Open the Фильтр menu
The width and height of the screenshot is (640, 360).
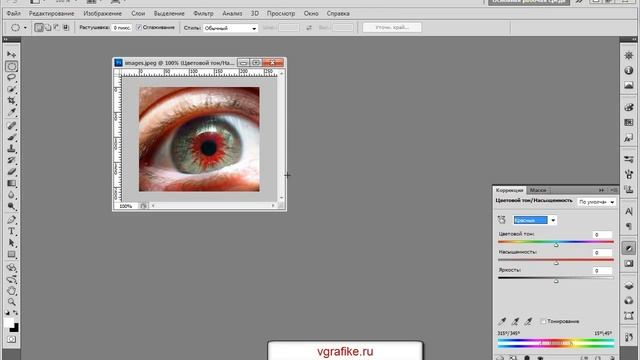[x=203, y=13]
